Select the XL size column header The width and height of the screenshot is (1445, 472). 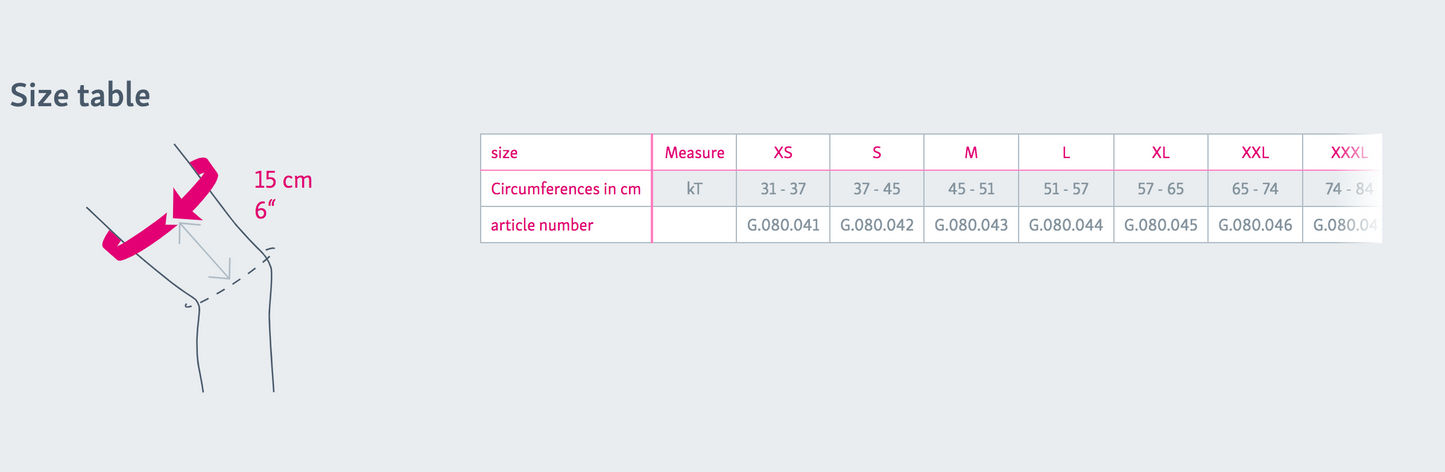[1160, 153]
